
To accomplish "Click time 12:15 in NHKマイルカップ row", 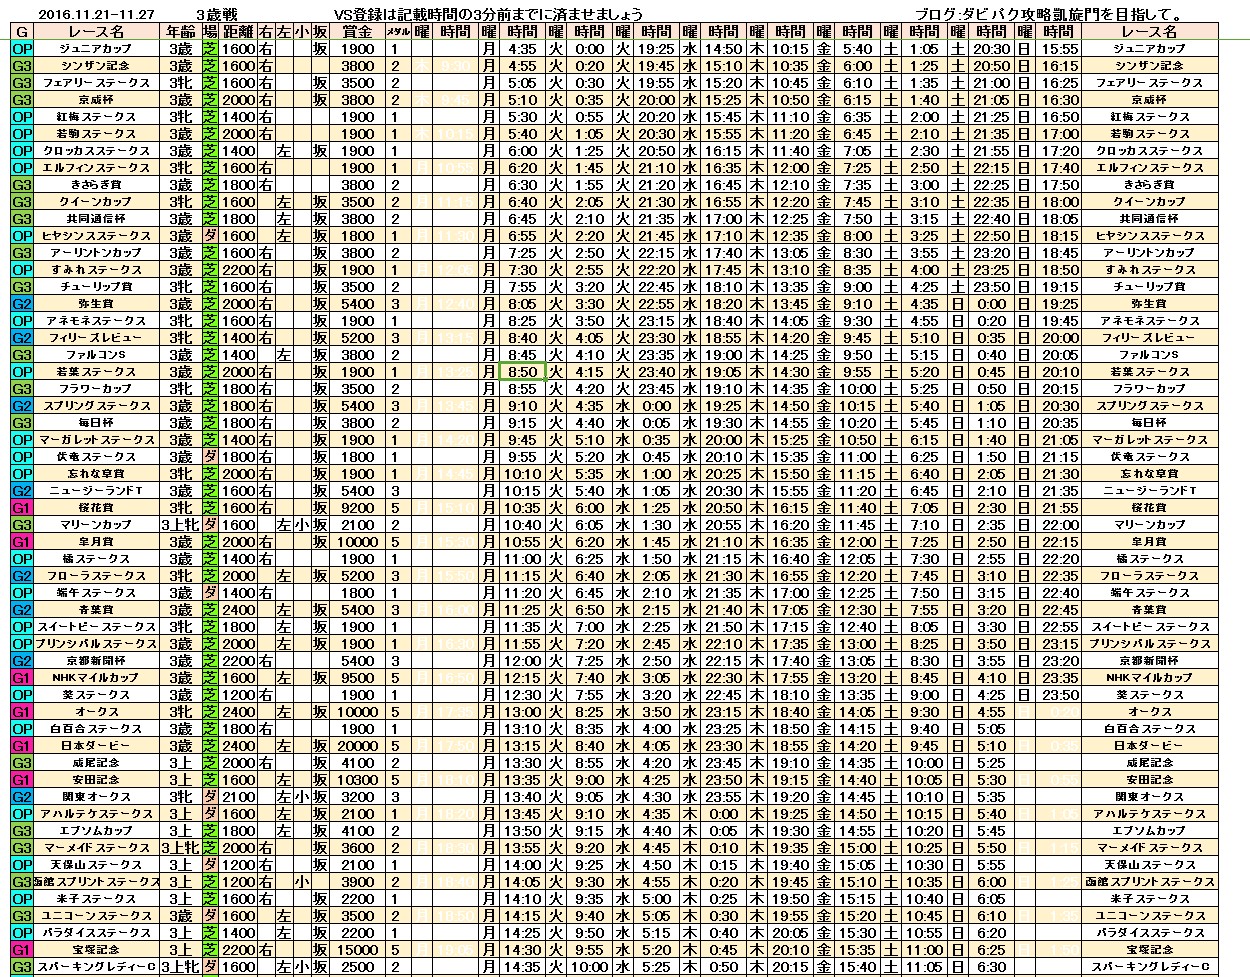I will coord(522,678).
